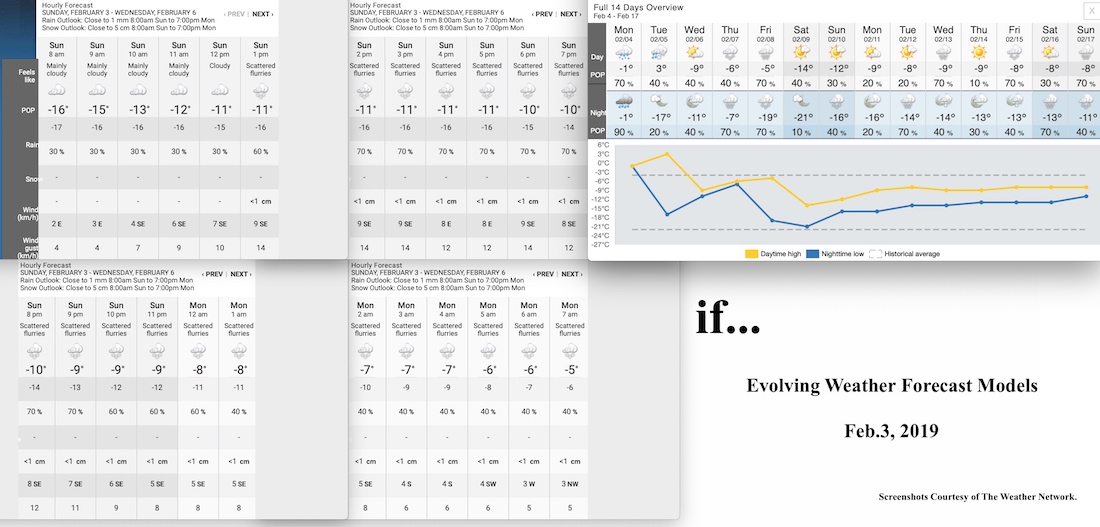Click PREV in the Sun 8 am–1 pm panel
Screen dimensions: 1100x527
click(x=234, y=14)
